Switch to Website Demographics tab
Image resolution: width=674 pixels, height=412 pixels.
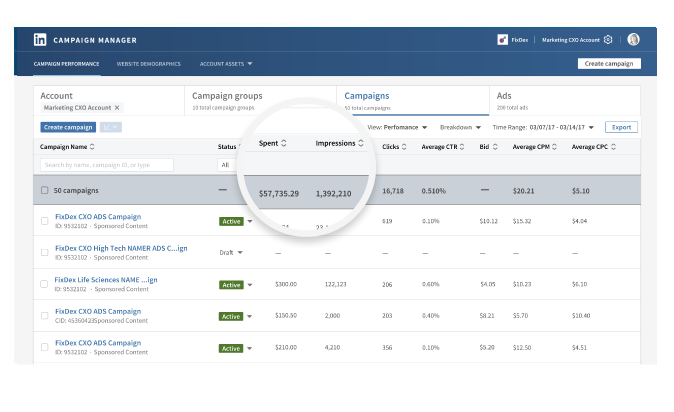click(149, 64)
